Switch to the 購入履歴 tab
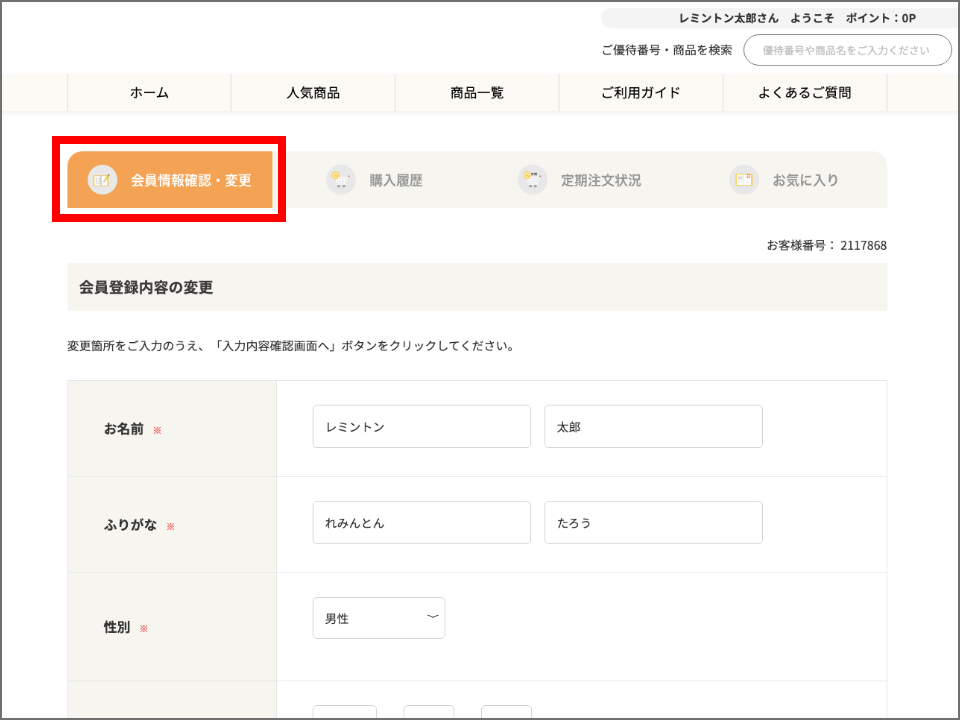The width and height of the screenshot is (960, 720). tap(375, 180)
